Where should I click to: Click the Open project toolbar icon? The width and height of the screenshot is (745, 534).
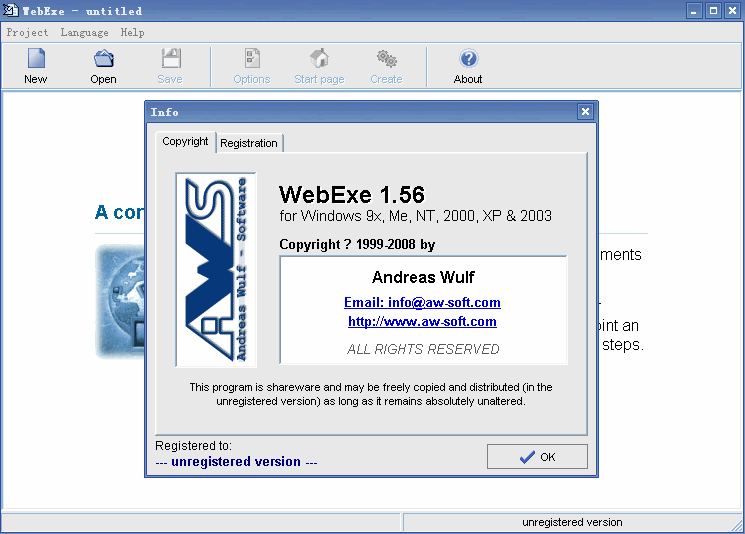pyautogui.click(x=104, y=59)
